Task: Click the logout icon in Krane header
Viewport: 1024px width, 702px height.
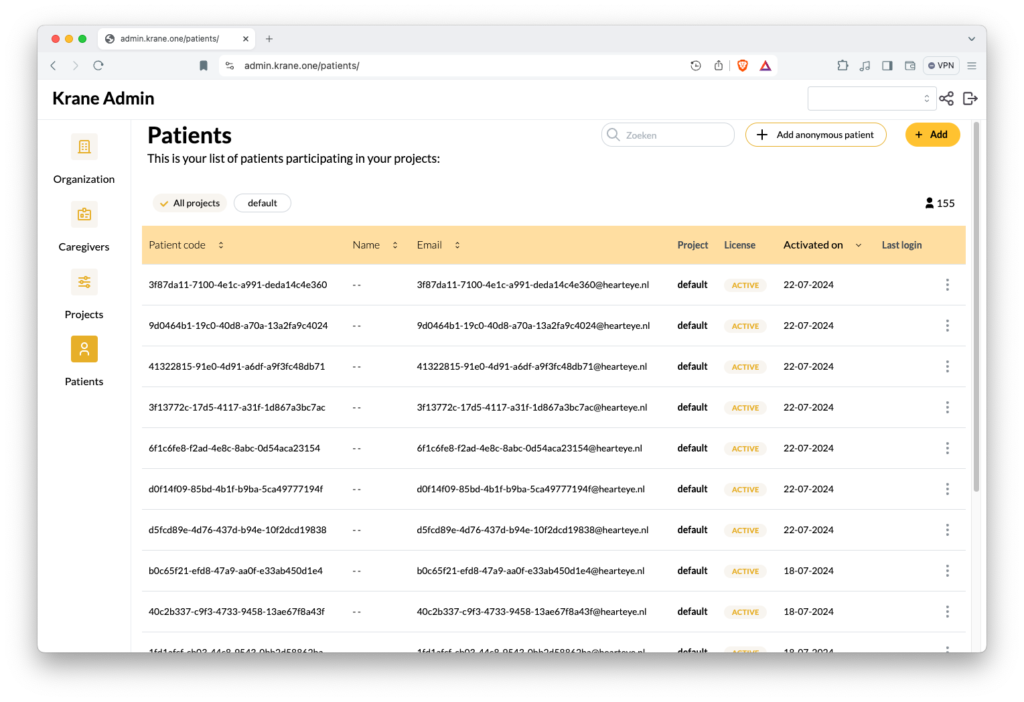Action: pyautogui.click(x=970, y=99)
